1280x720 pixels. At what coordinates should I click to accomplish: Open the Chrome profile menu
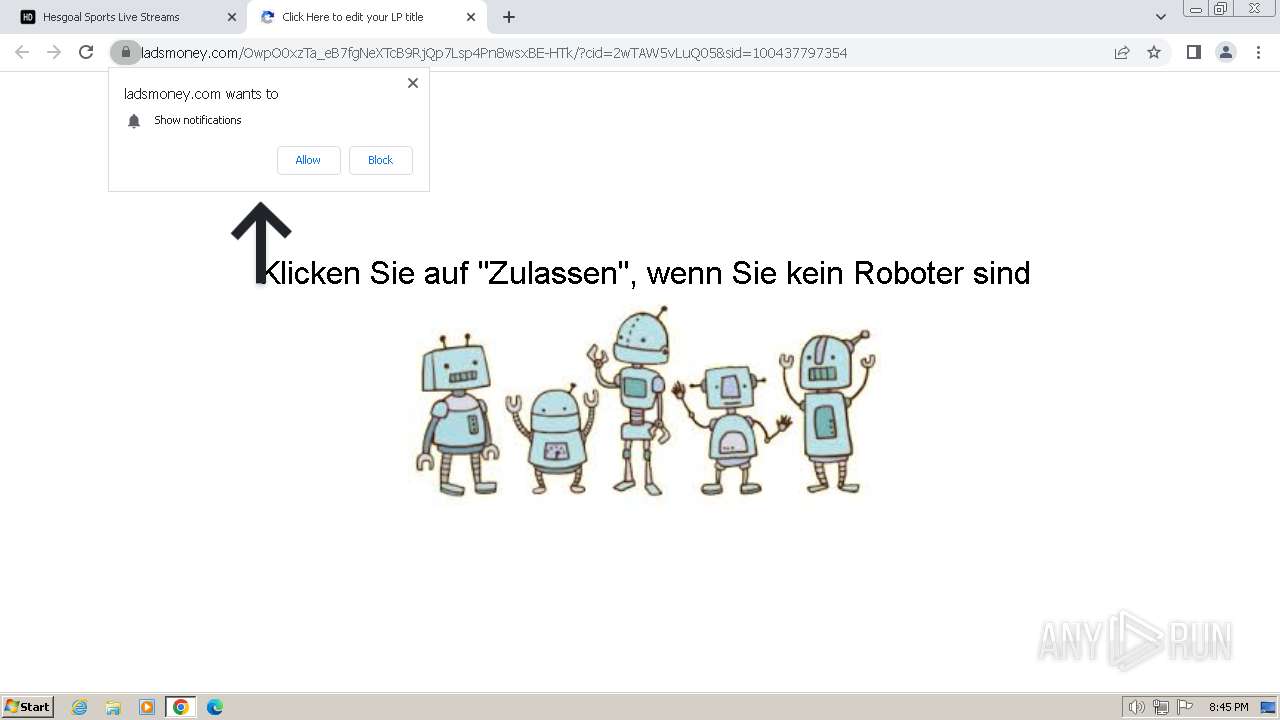1226,53
